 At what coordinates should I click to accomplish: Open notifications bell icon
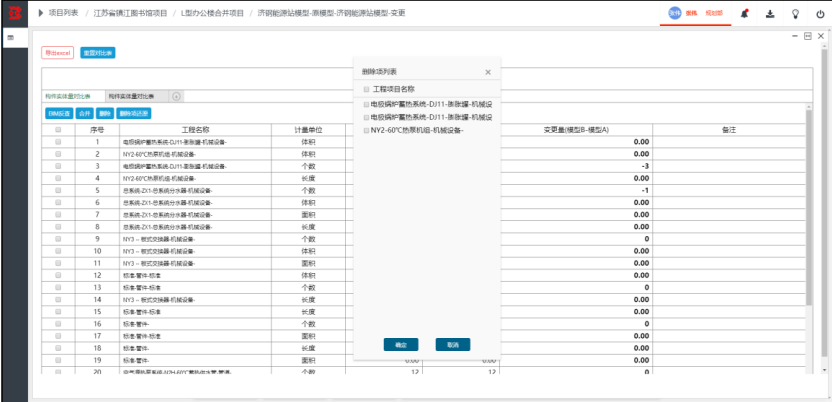click(744, 14)
